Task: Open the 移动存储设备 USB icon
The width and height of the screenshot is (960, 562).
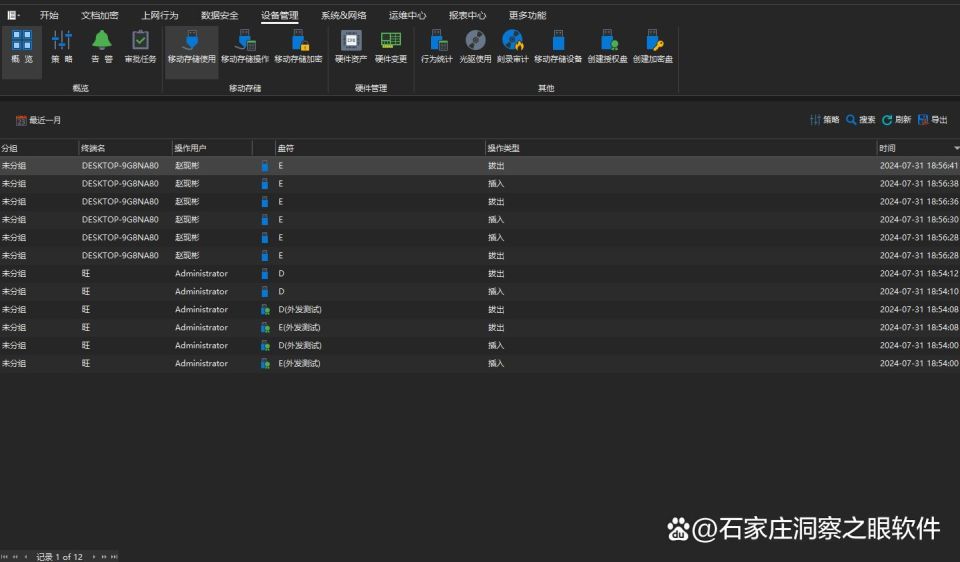Action: pyautogui.click(x=558, y=47)
